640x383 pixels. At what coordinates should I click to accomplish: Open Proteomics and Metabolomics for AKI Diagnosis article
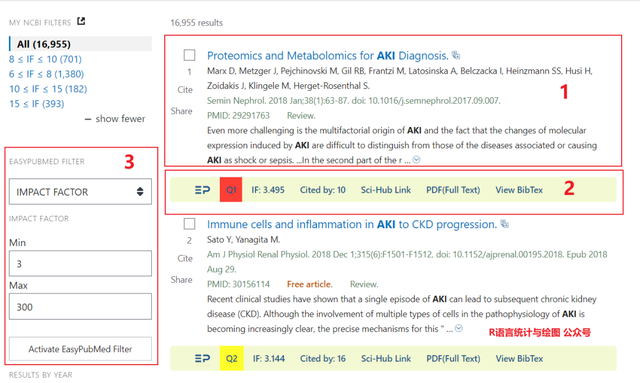[328, 56]
